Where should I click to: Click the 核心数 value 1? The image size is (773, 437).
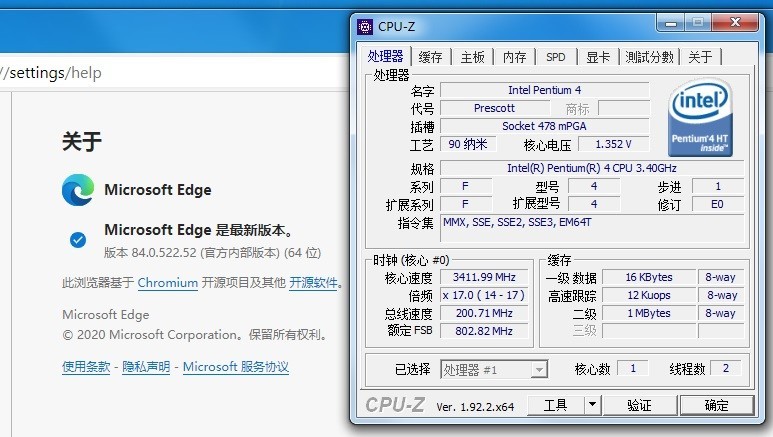pos(633,368)
